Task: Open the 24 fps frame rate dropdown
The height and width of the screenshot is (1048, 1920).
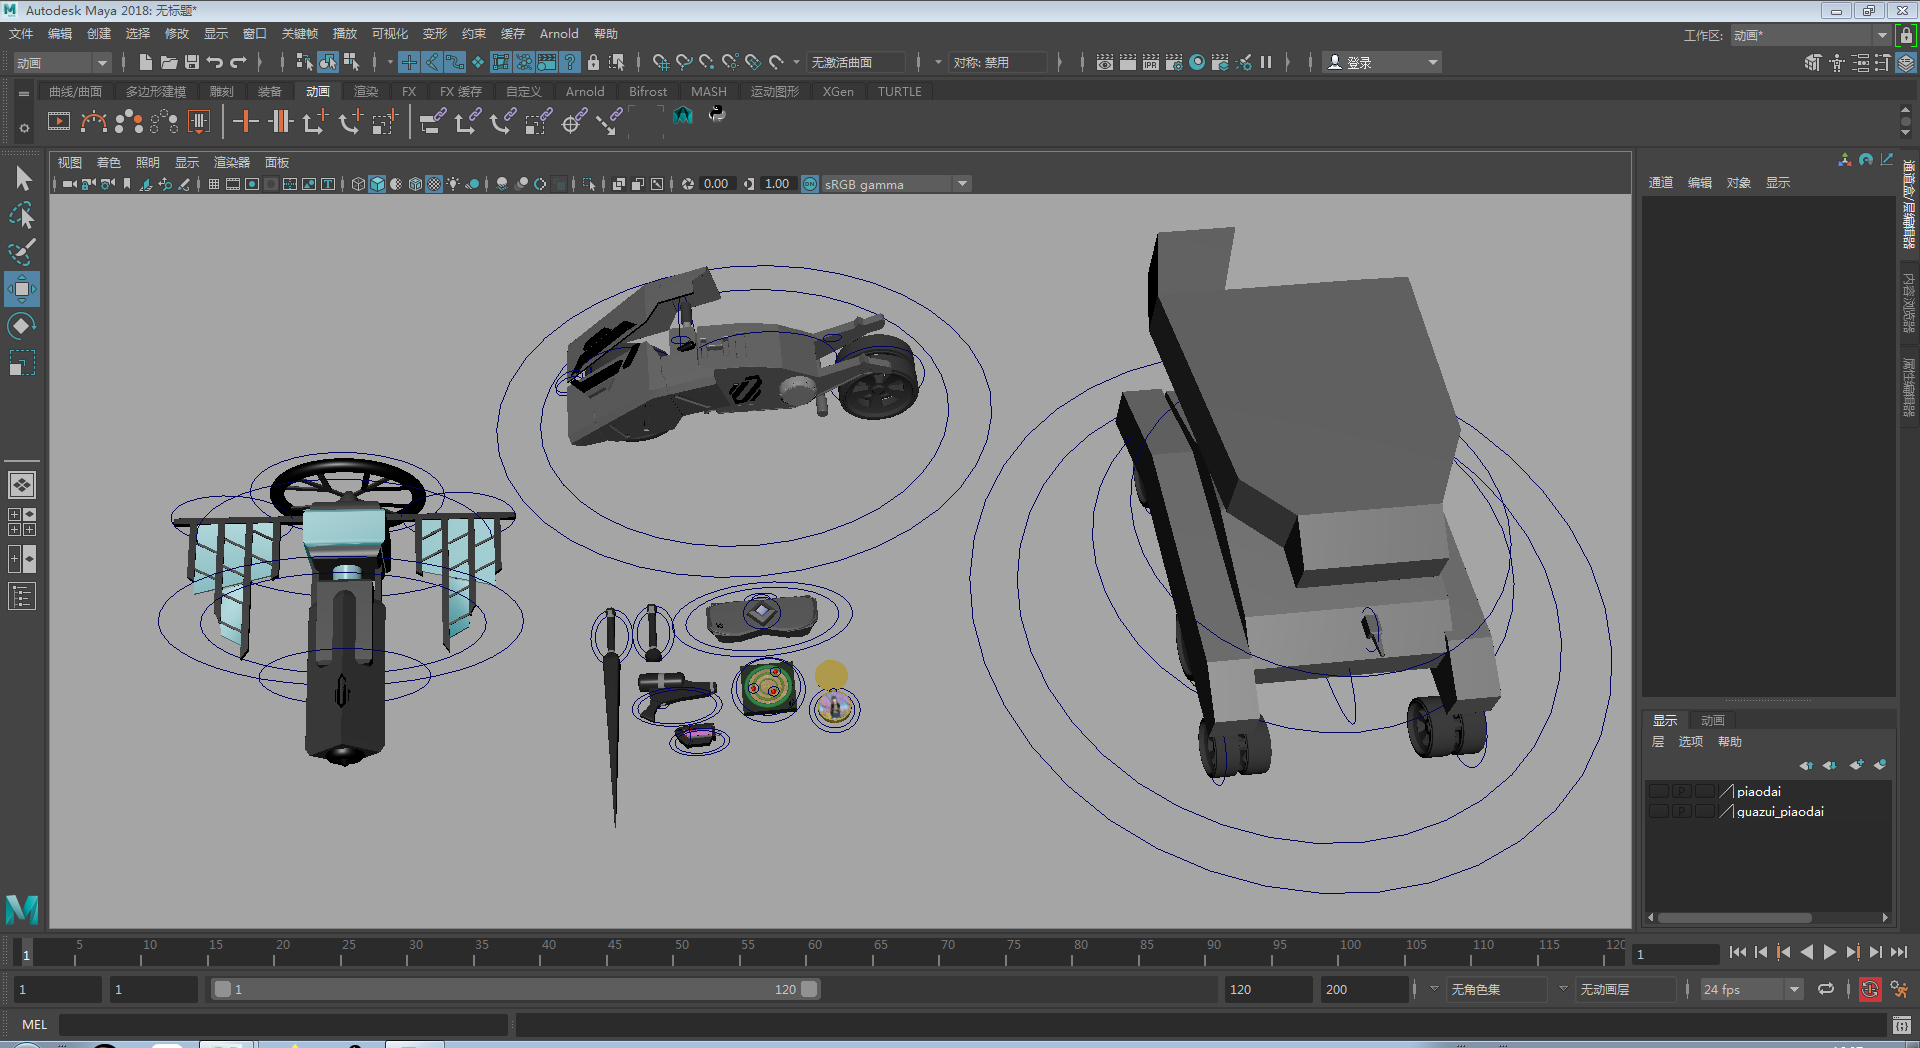Action: click(x=1751, y=989)
